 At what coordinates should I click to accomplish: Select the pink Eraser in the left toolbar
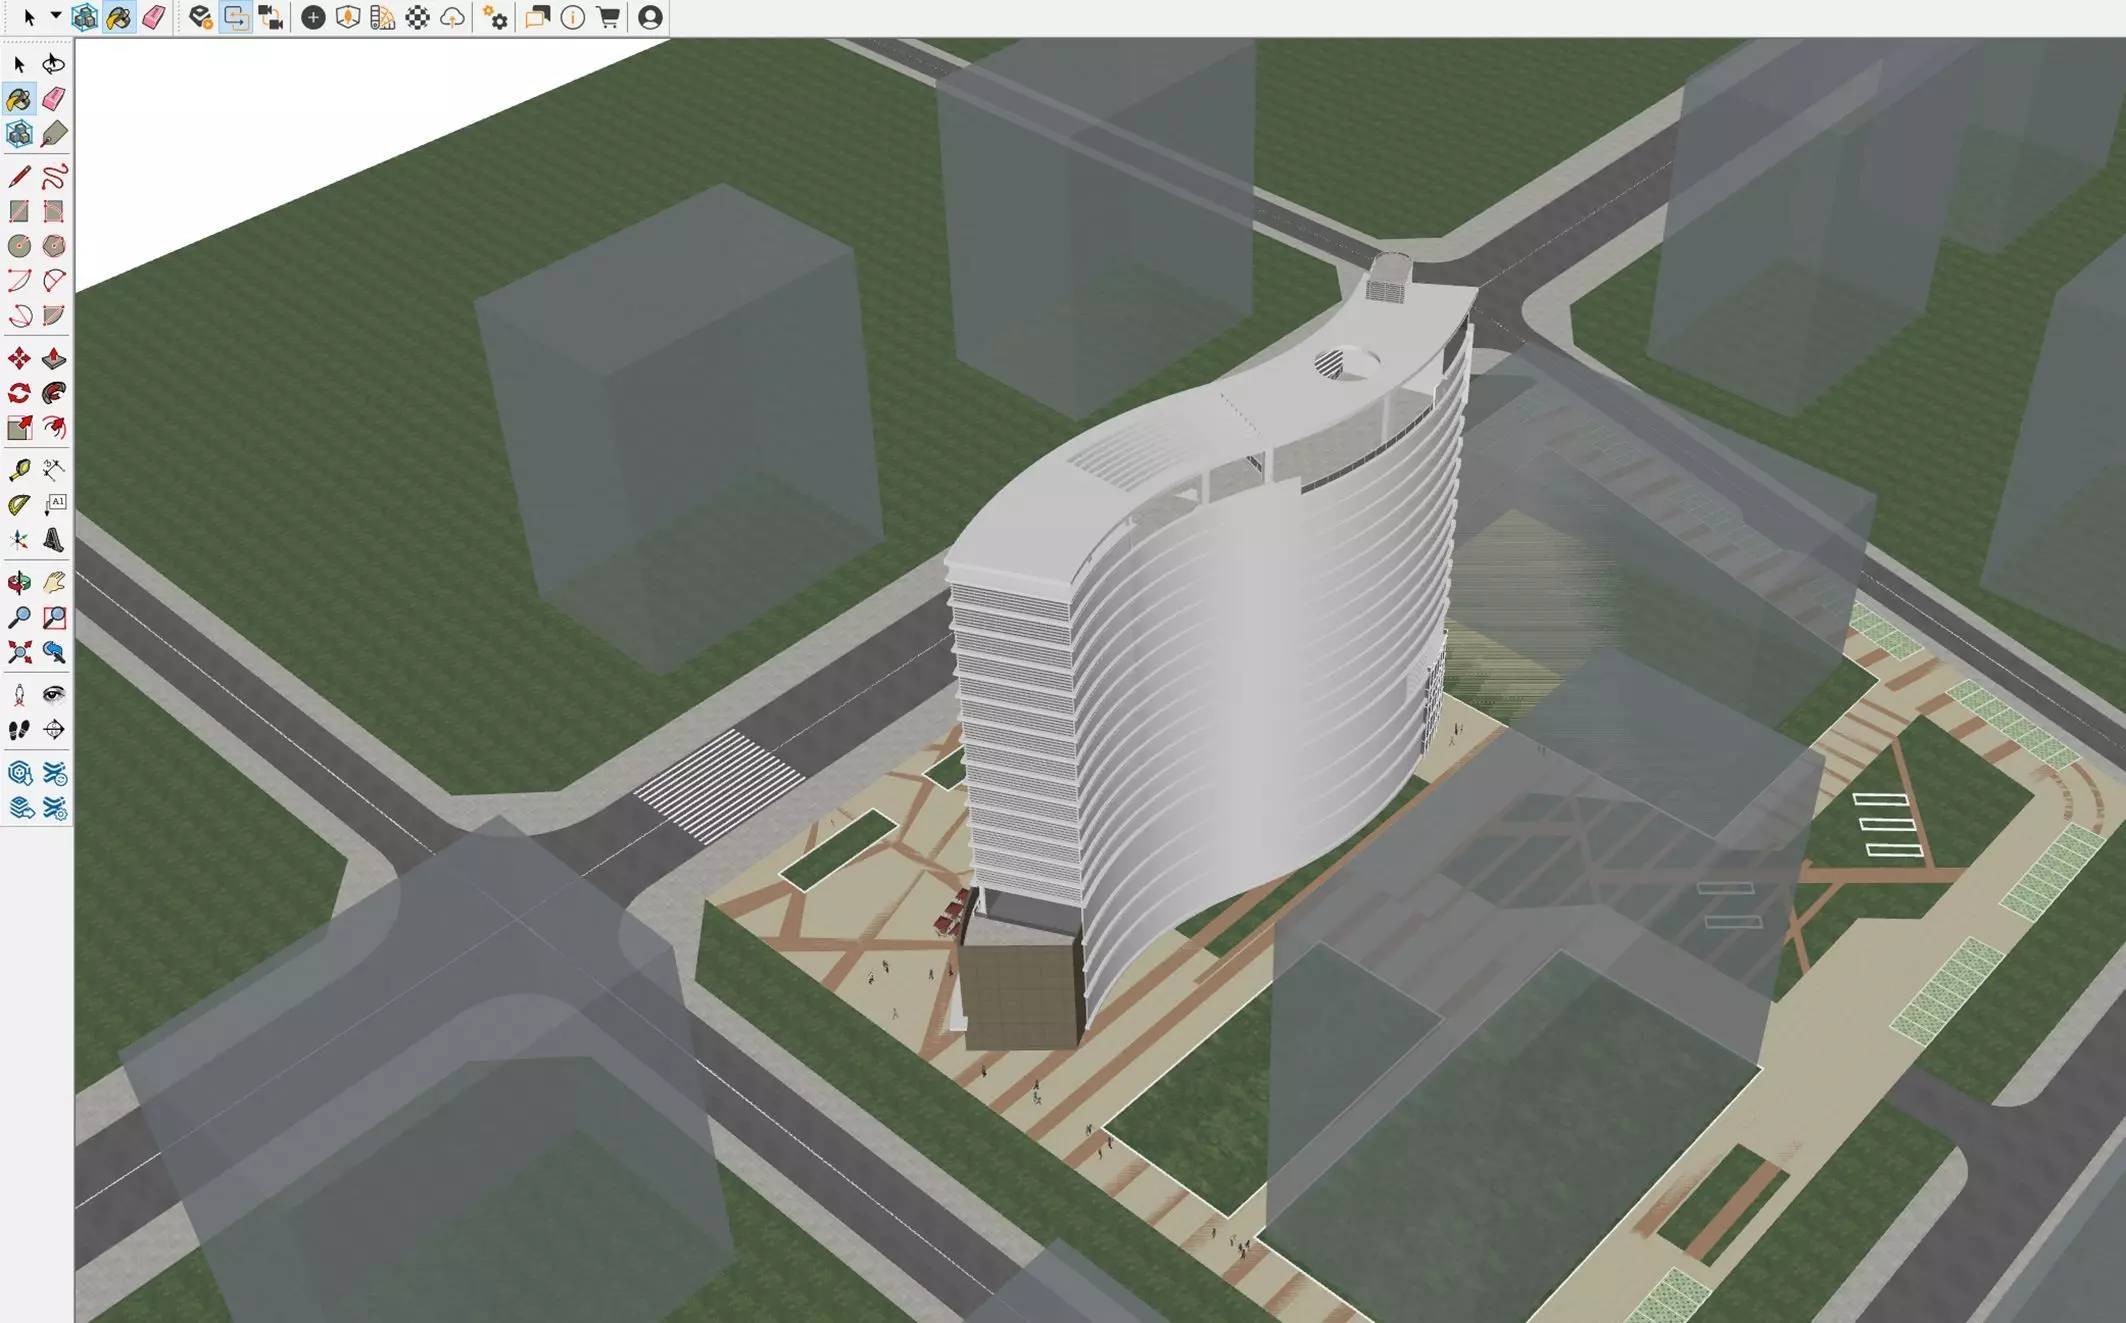click(54, 99)
